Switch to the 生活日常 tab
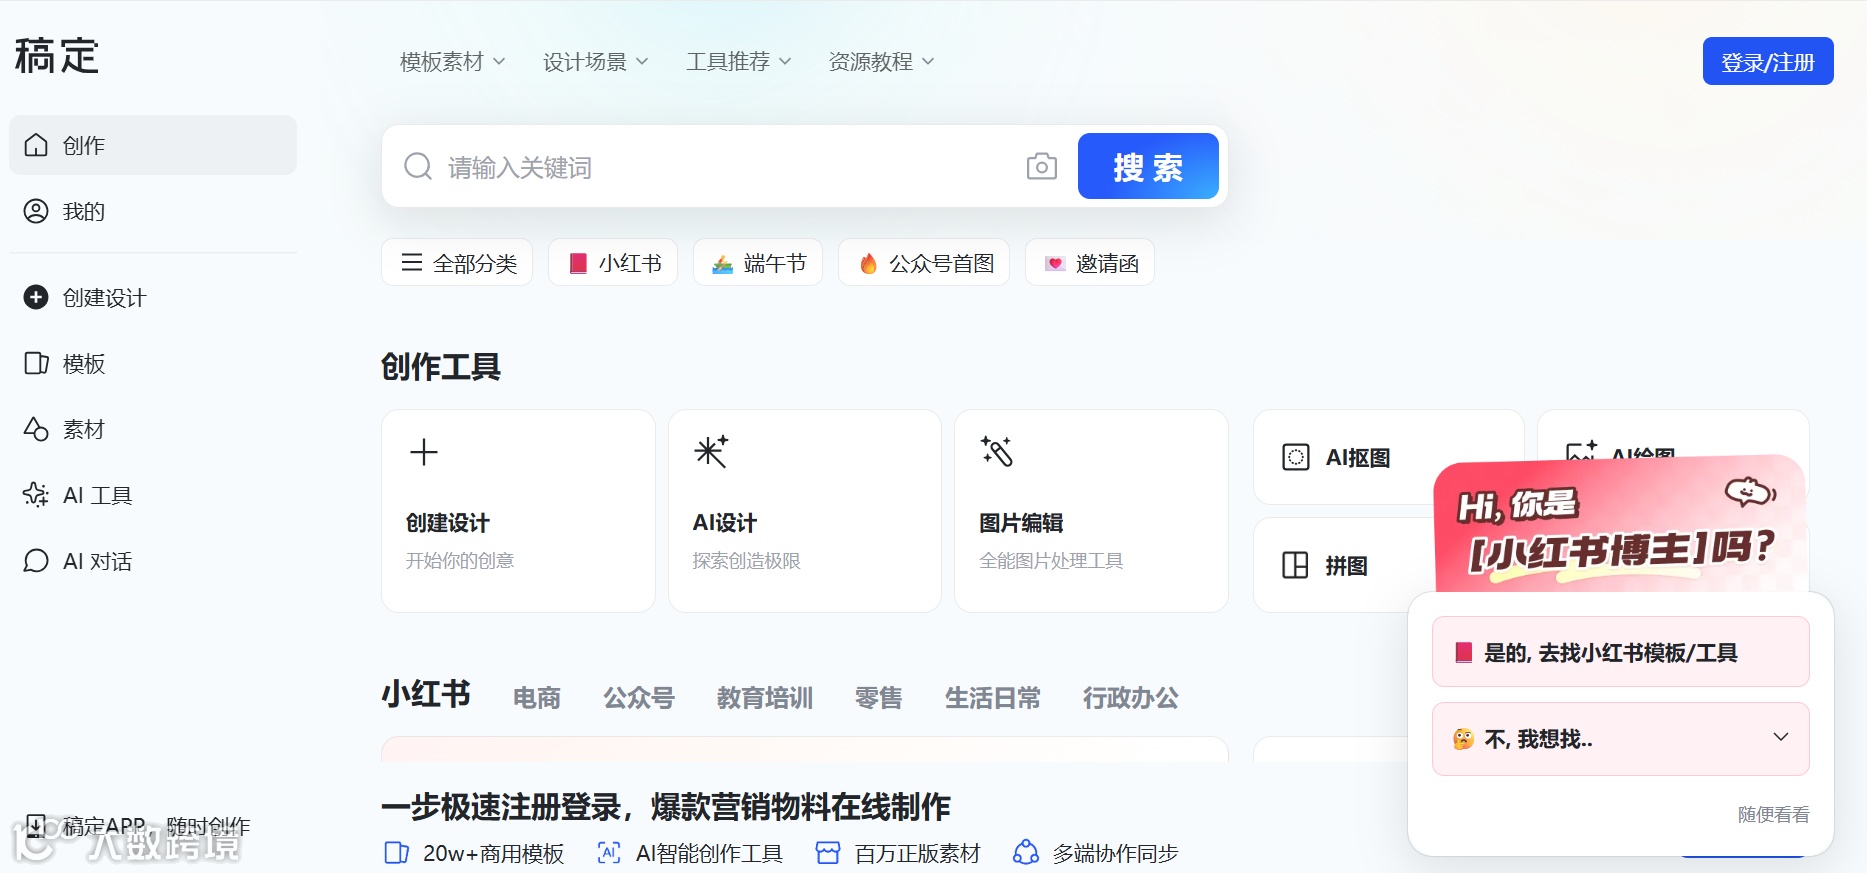This screenshot has height=873, width=1867. 993,698
